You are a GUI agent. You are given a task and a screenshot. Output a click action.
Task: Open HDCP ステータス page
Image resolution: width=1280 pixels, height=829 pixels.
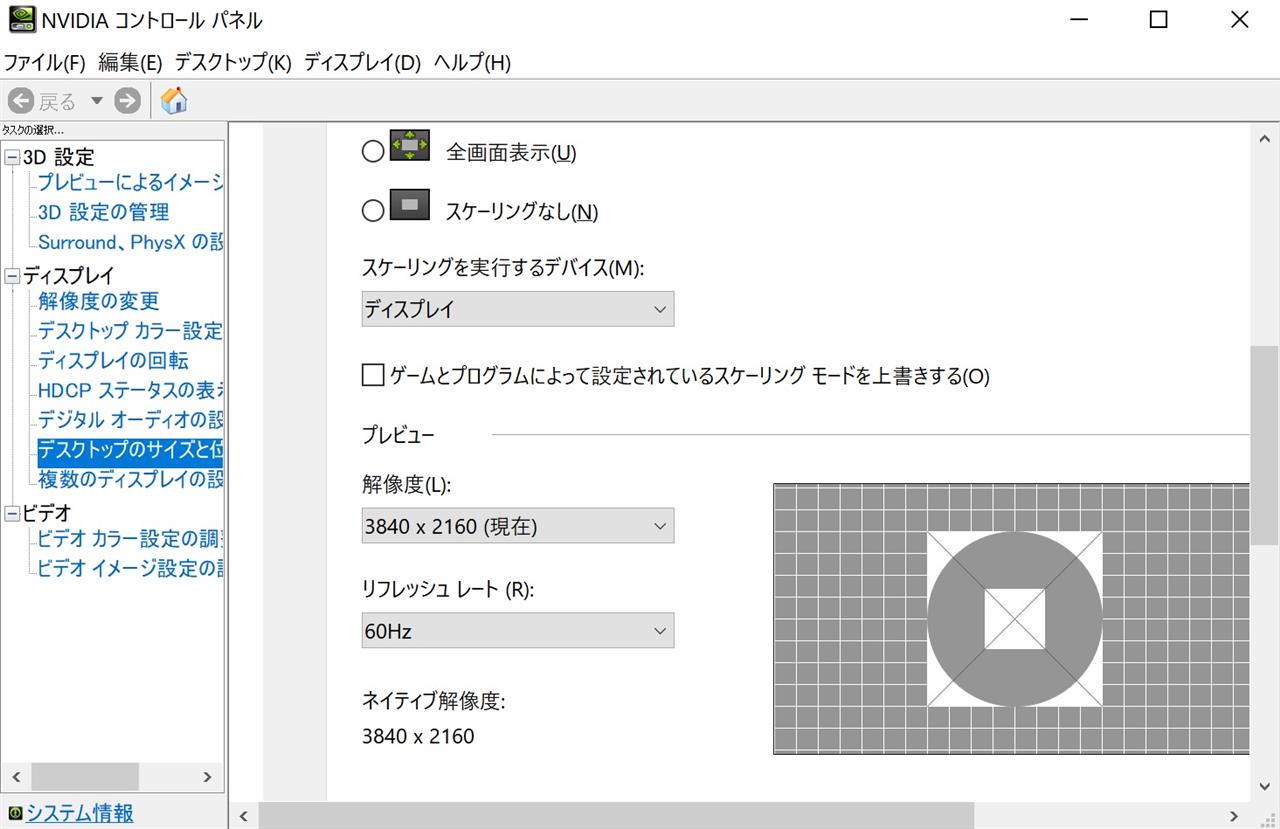[x=130, y=390]
